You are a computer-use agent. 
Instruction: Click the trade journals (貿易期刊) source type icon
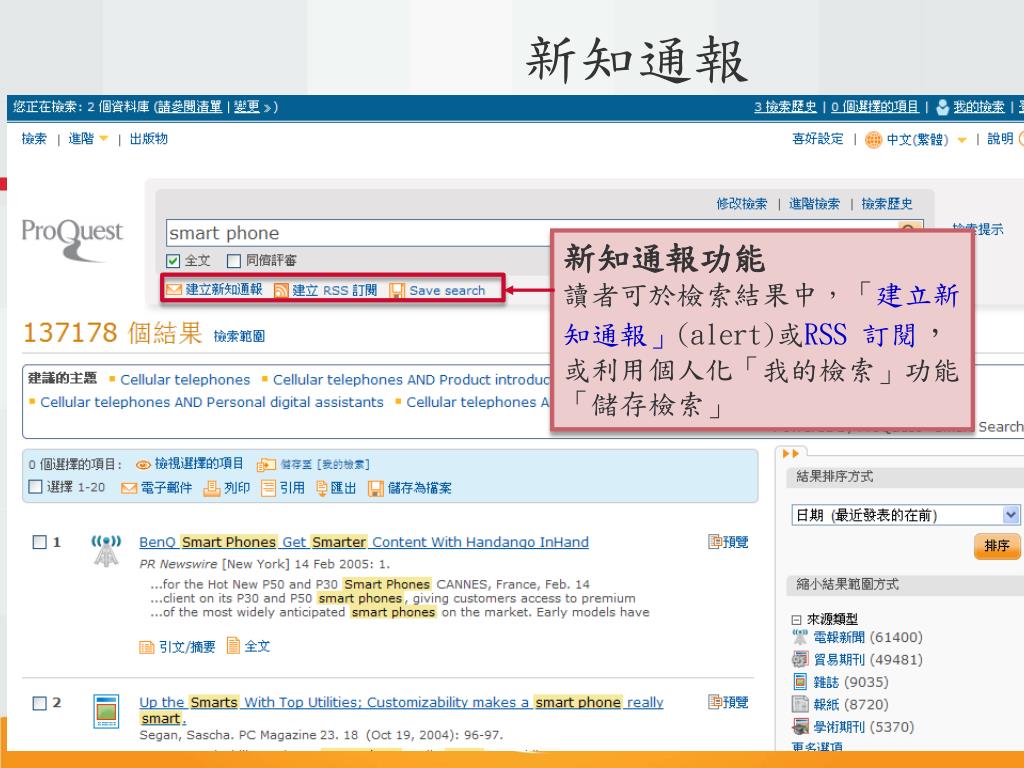[x=800, y=659]
